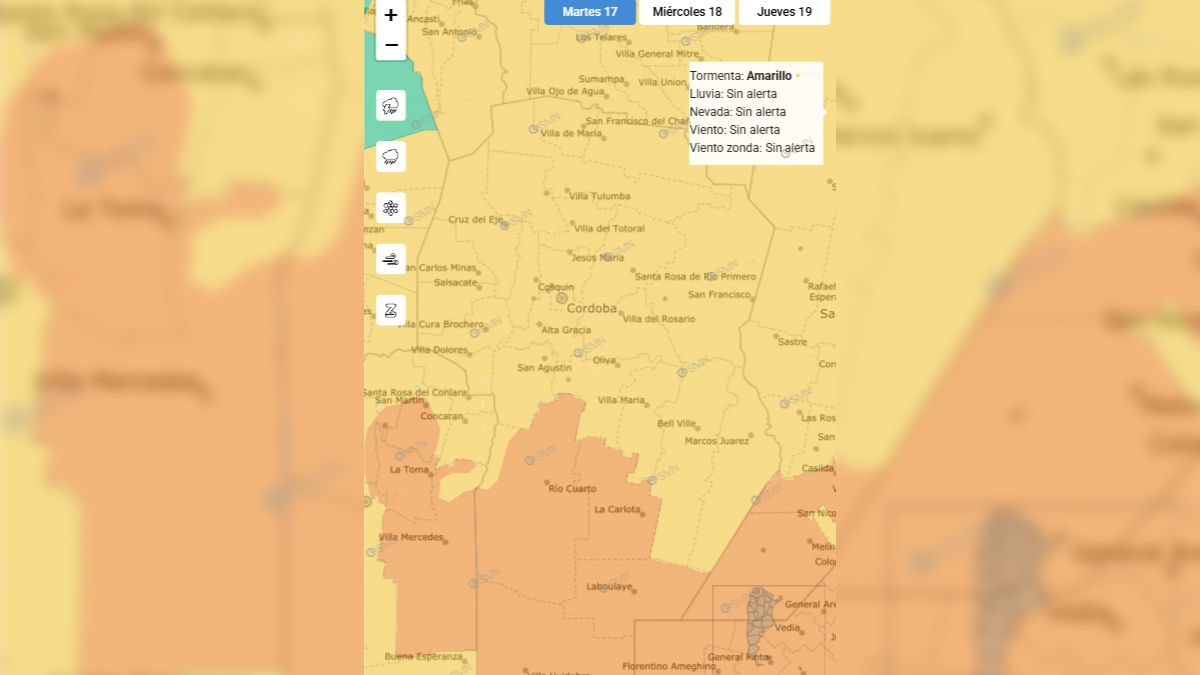
Task: Click the Villa Mercedes label in orange zone
Action: (411, 538)
